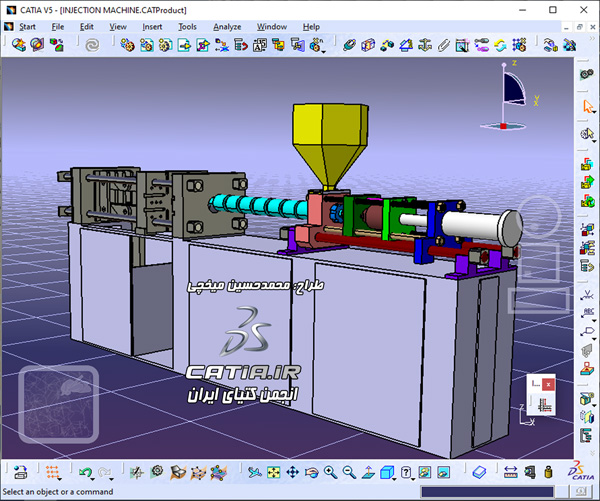Insert a new Component from the toolbar
Viewport: 600px width, 501px height.
127,45
